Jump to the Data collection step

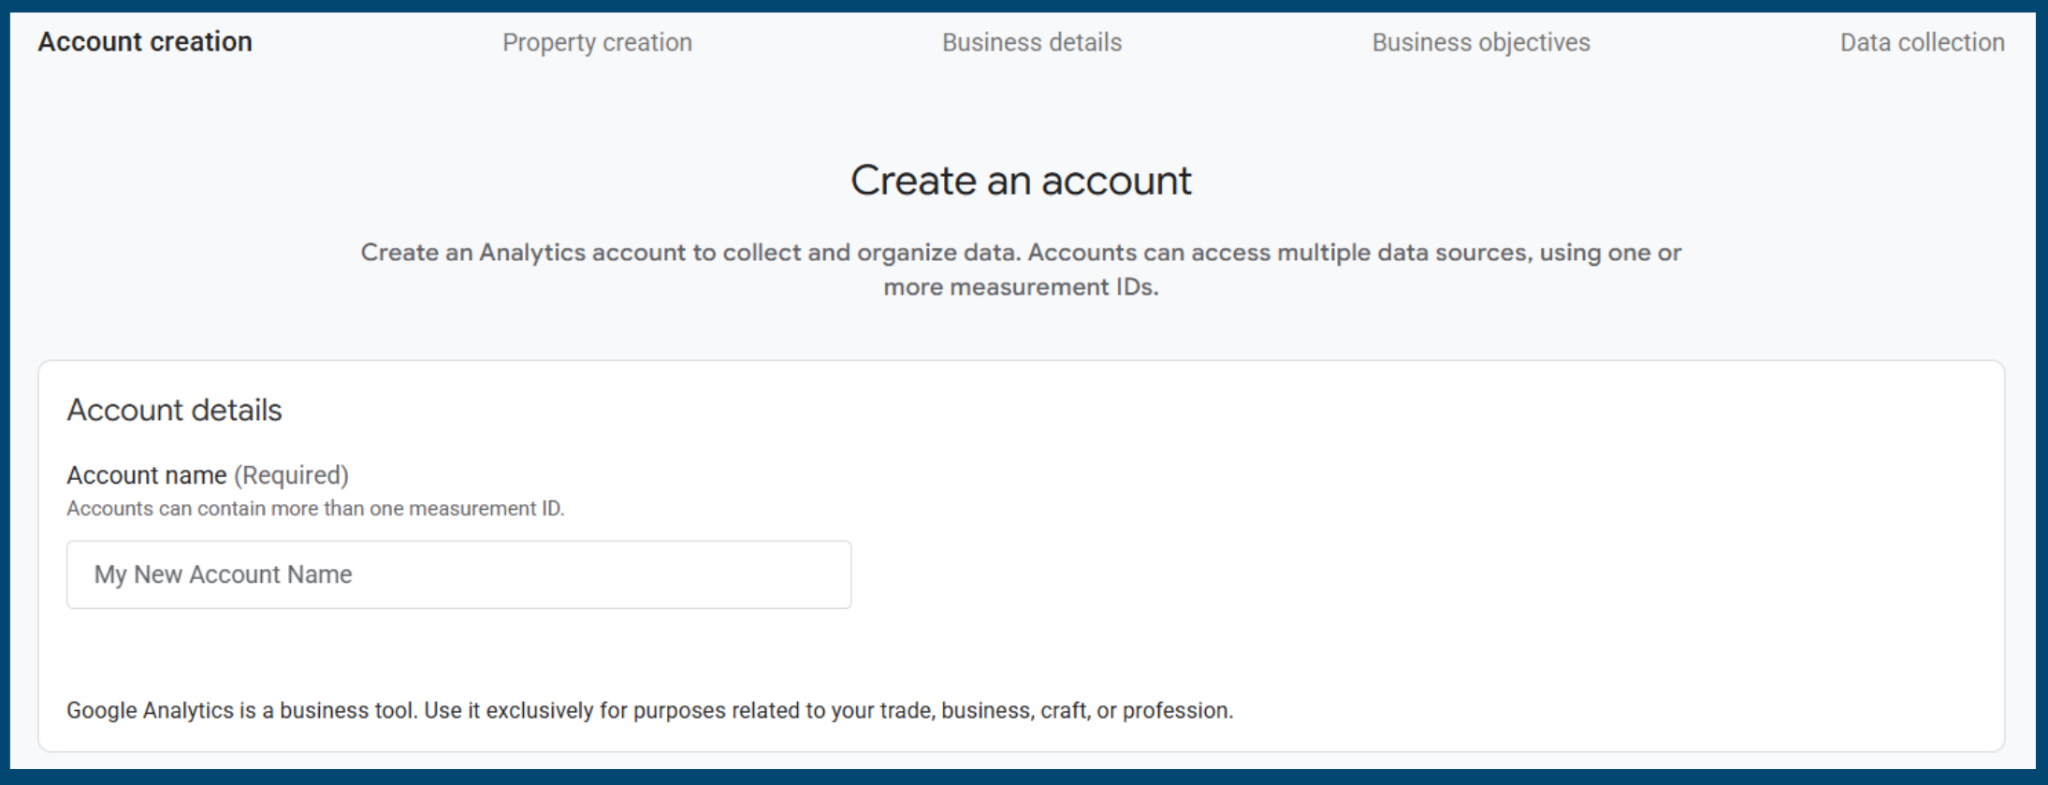point(1922,43)
